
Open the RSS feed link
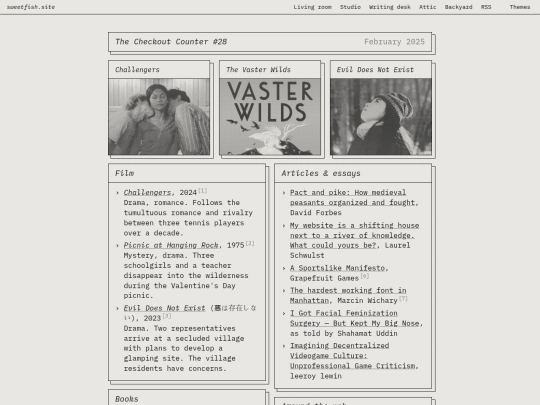[x=486, y=7]
